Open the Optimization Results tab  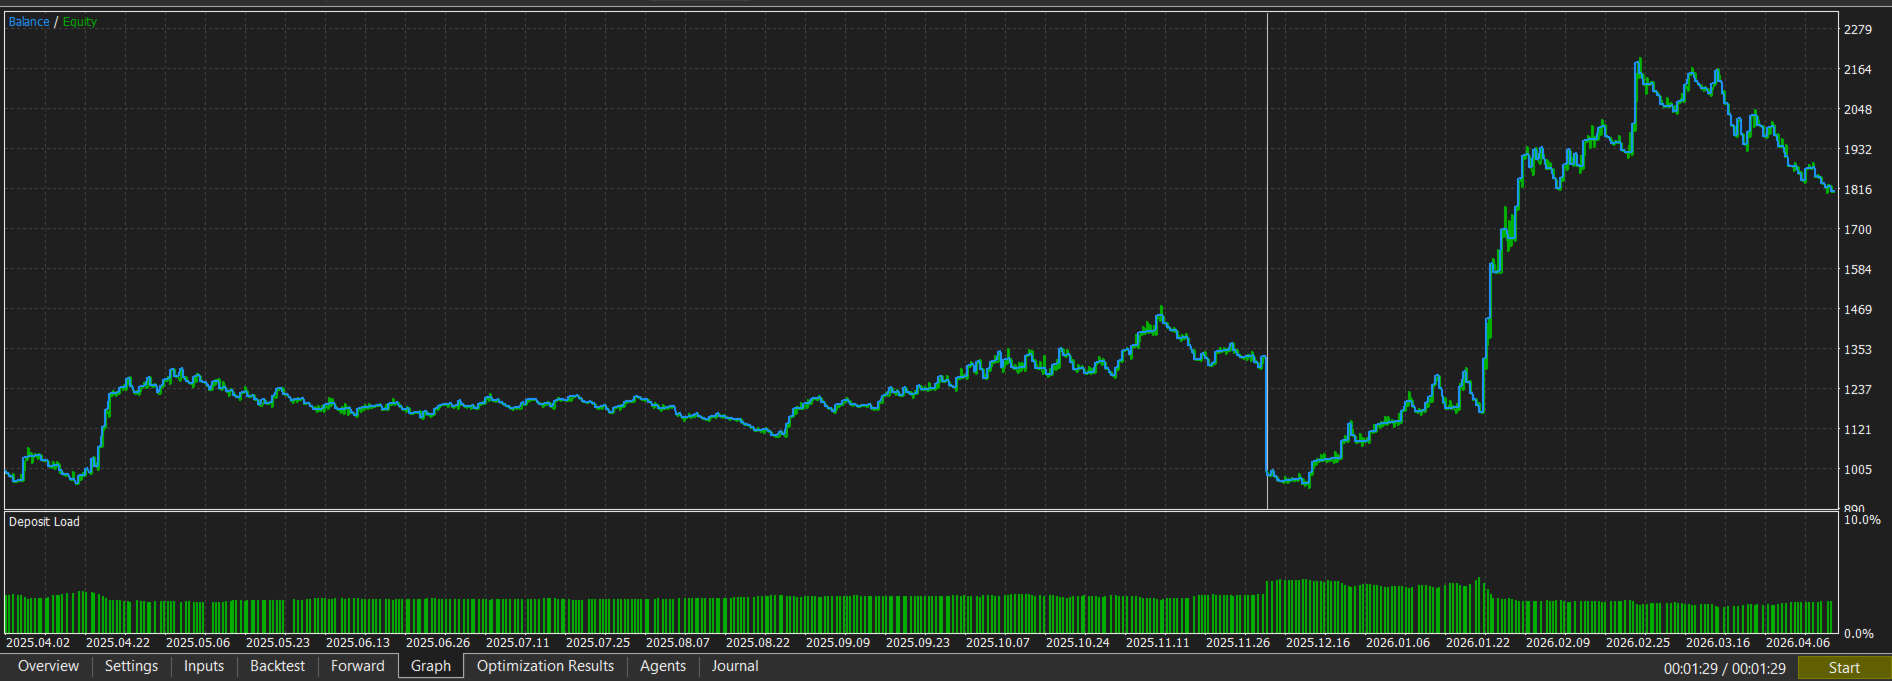[x=545, y=666]
